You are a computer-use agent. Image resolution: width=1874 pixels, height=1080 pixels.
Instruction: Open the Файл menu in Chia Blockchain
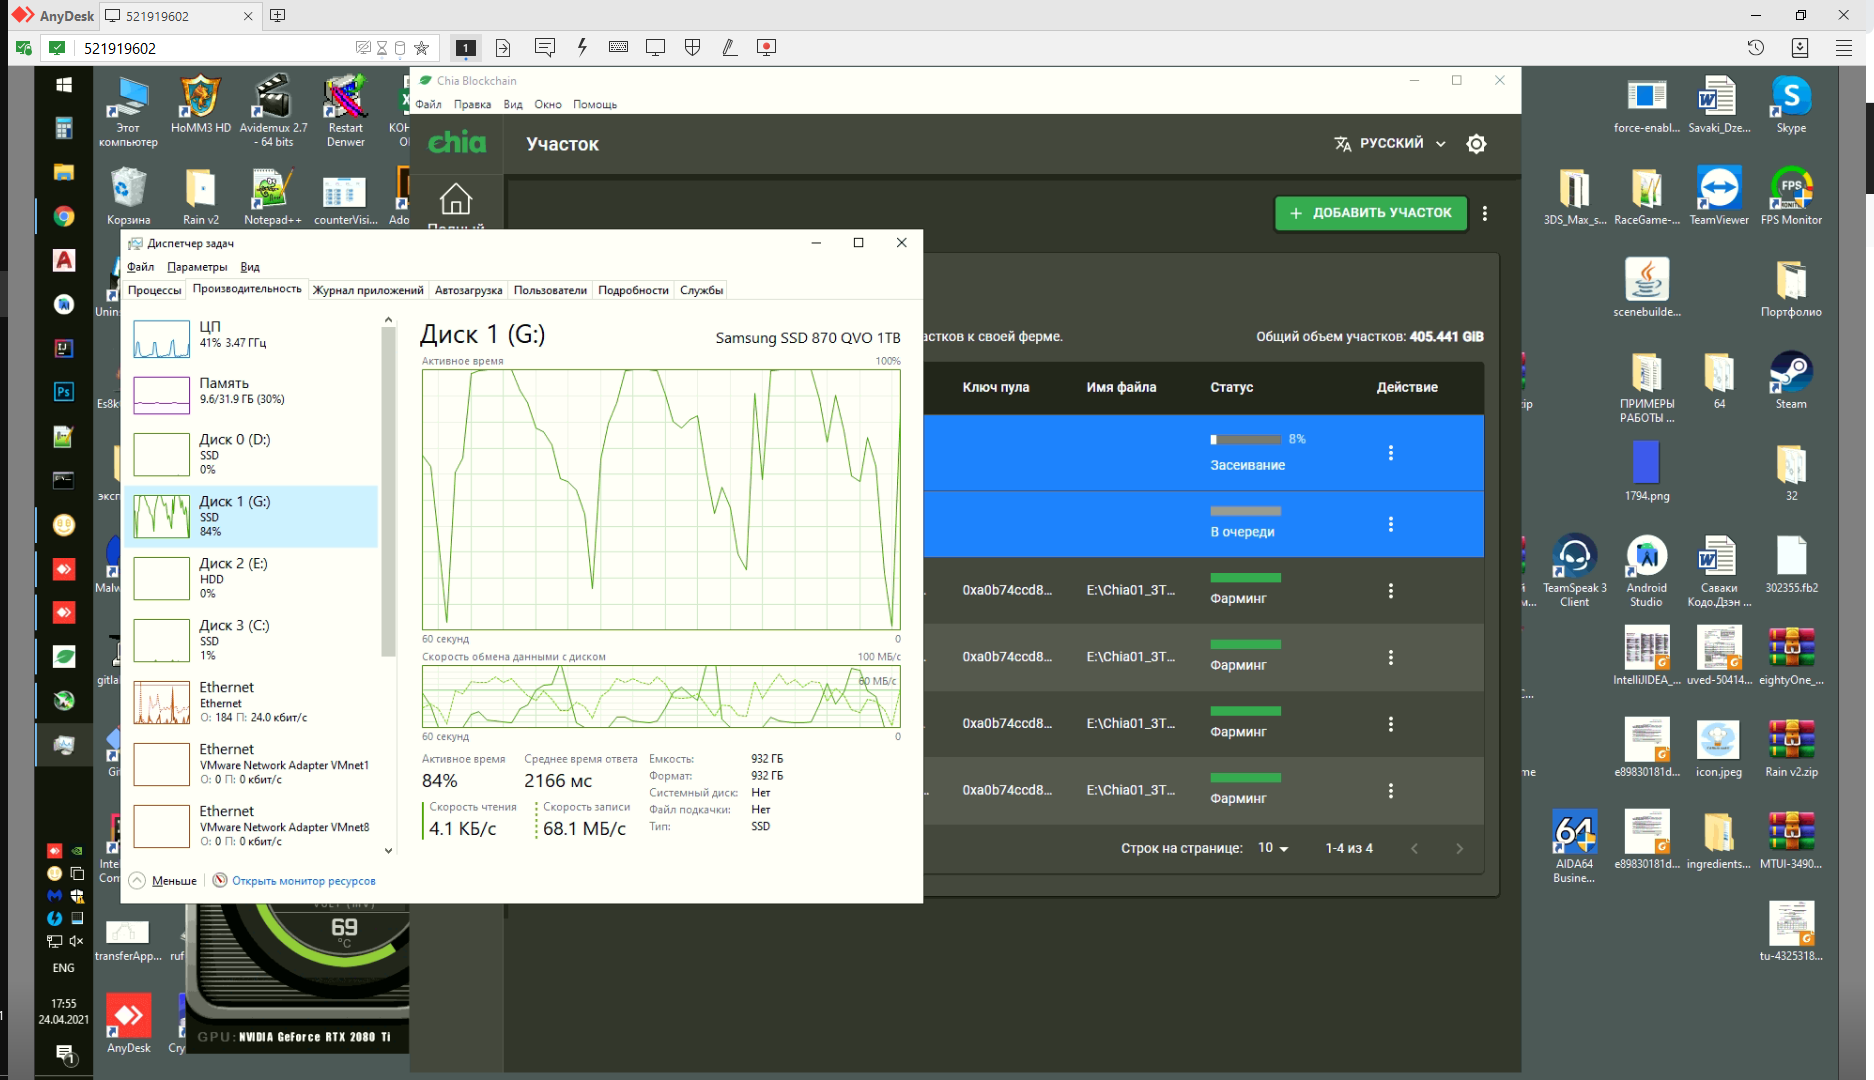pyautogui.click(x=429, y=104)
